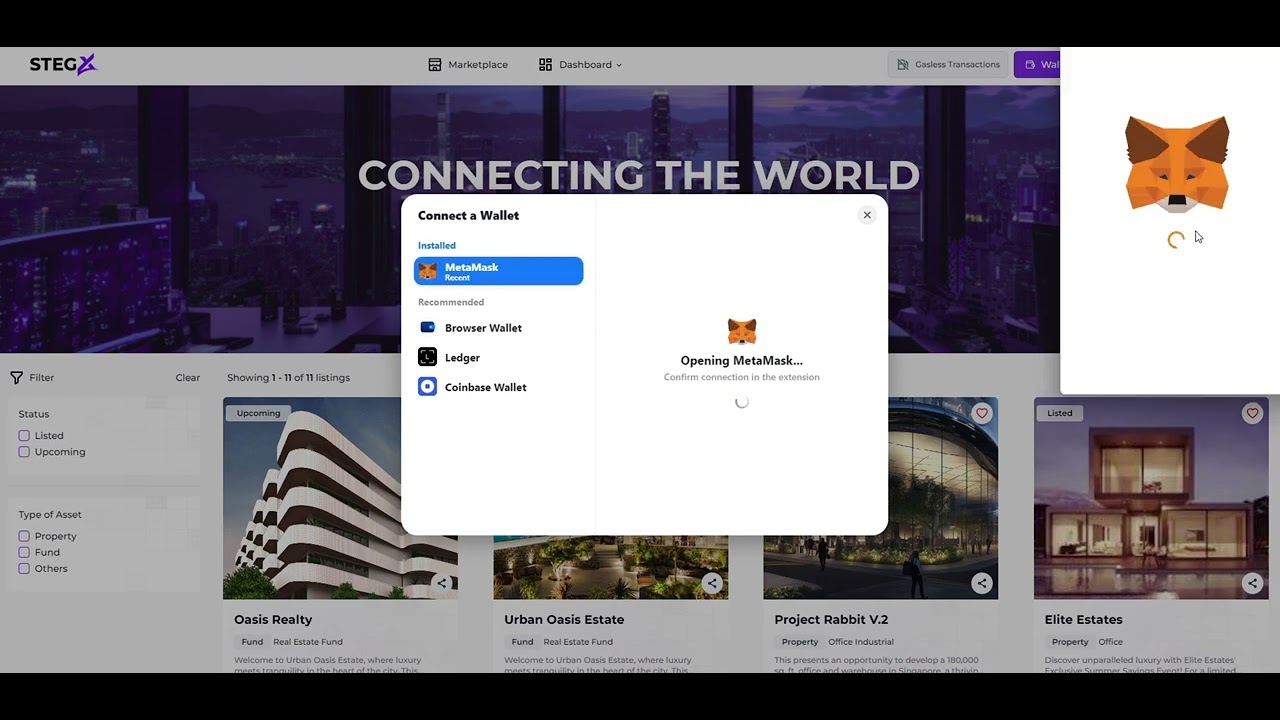Viewport: 1280px width, 720px height.
Task: Click the Upcoming badge on Oasis Realty
Action: point(258,413)
